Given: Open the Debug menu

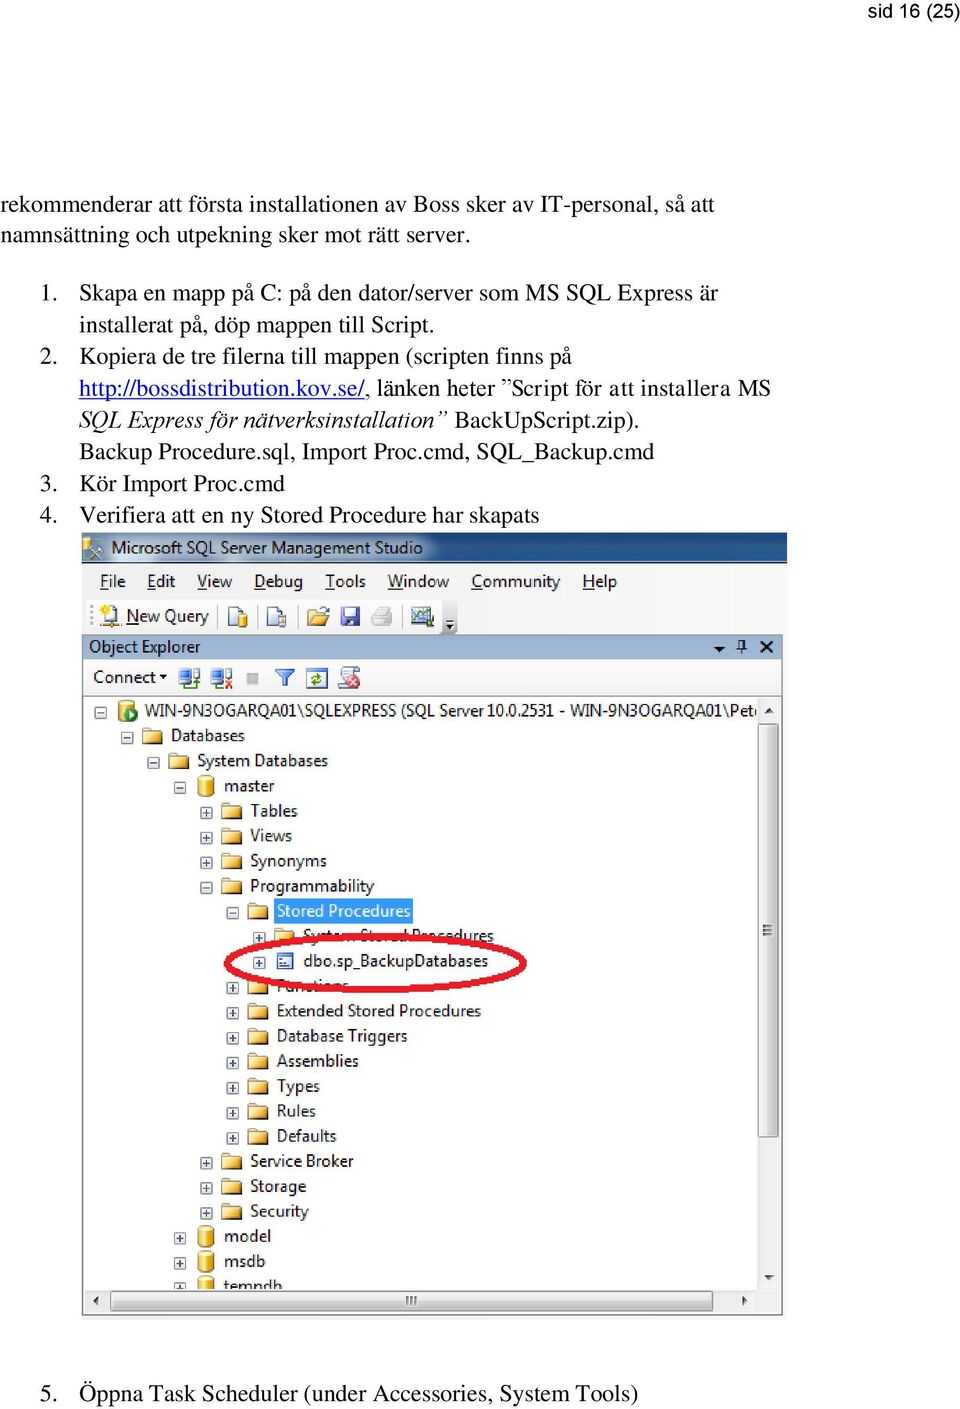Looking at the screenshot, I should click(x=278, y=581).
